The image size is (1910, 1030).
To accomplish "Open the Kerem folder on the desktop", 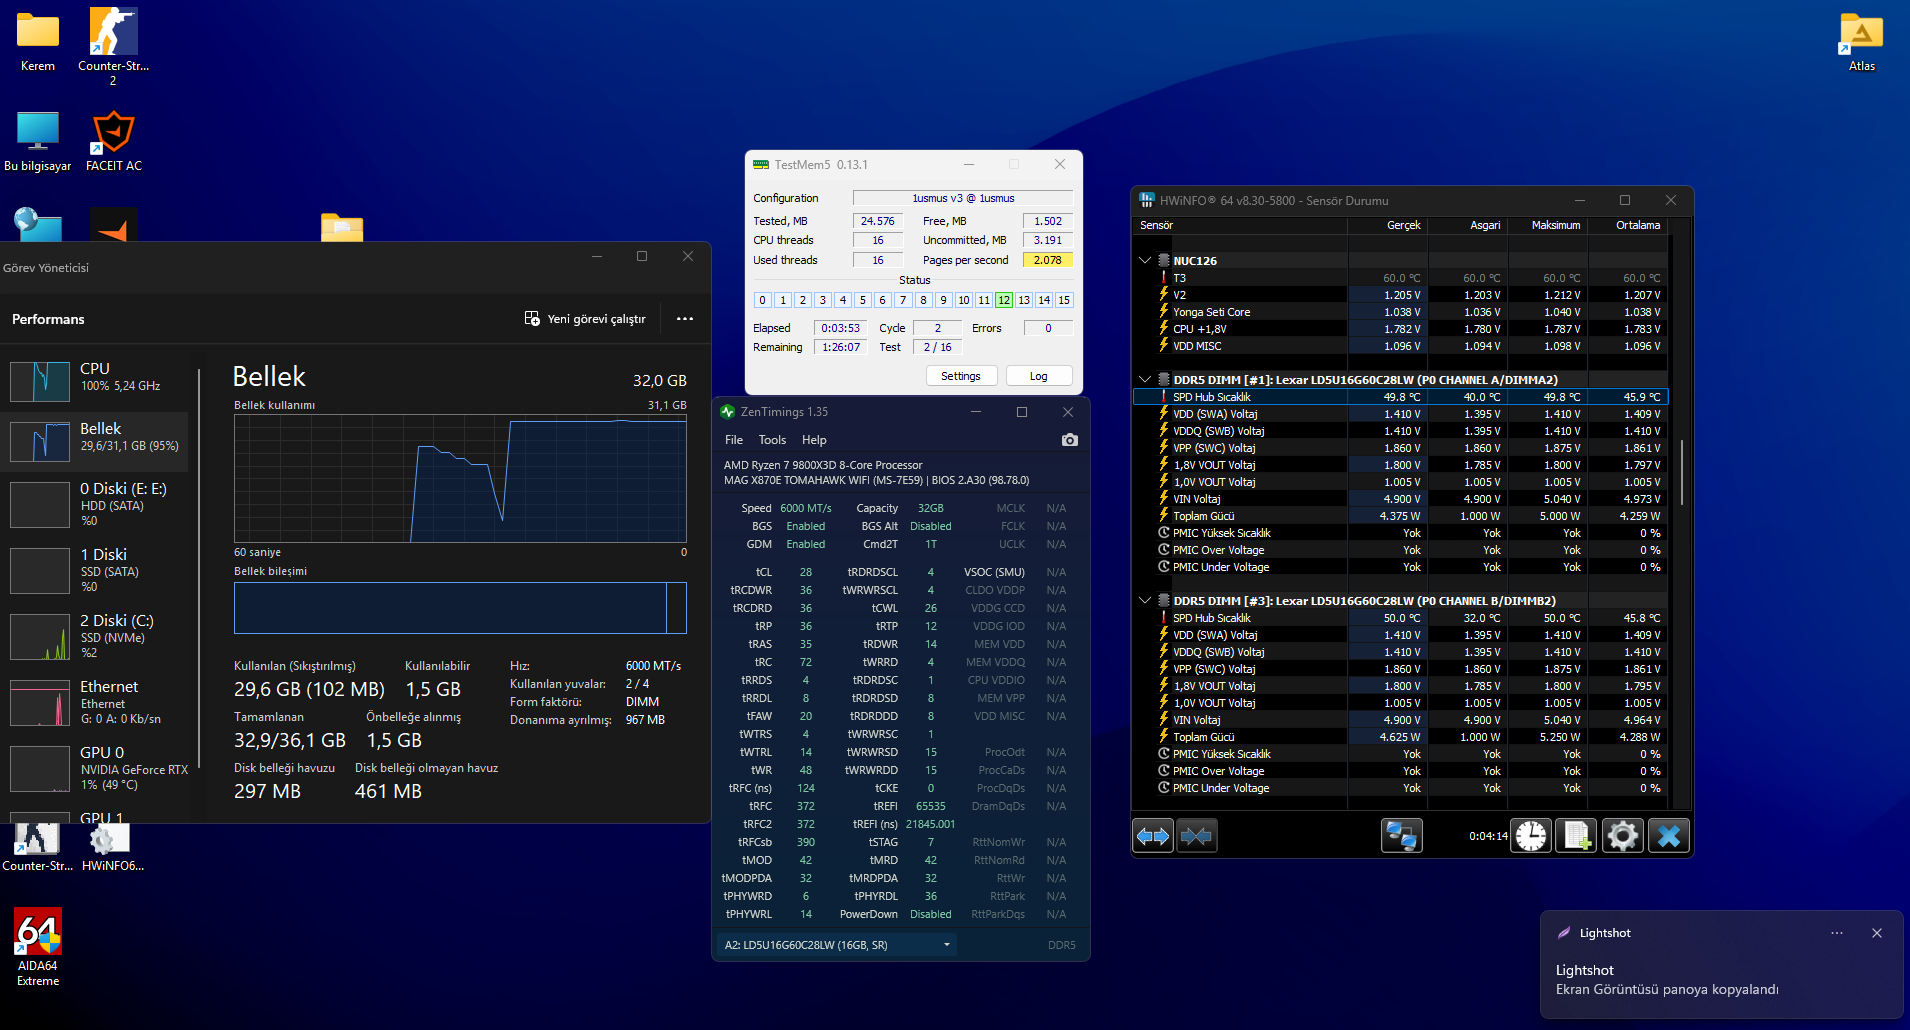I will [38, 42].
